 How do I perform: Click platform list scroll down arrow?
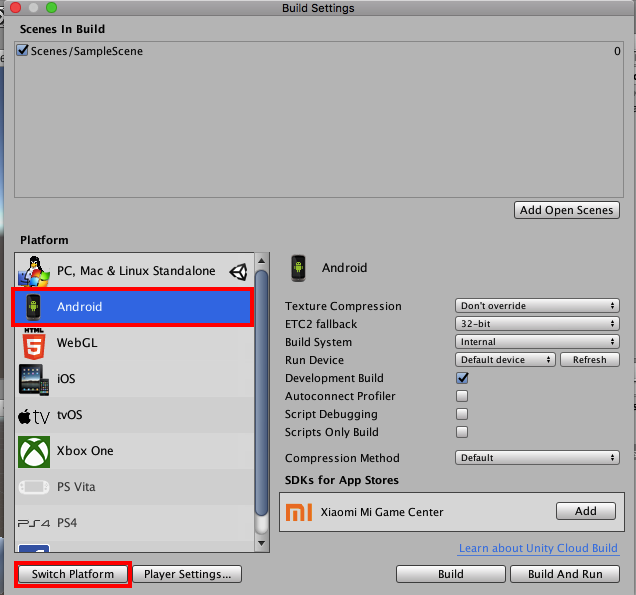coord(262,543)
